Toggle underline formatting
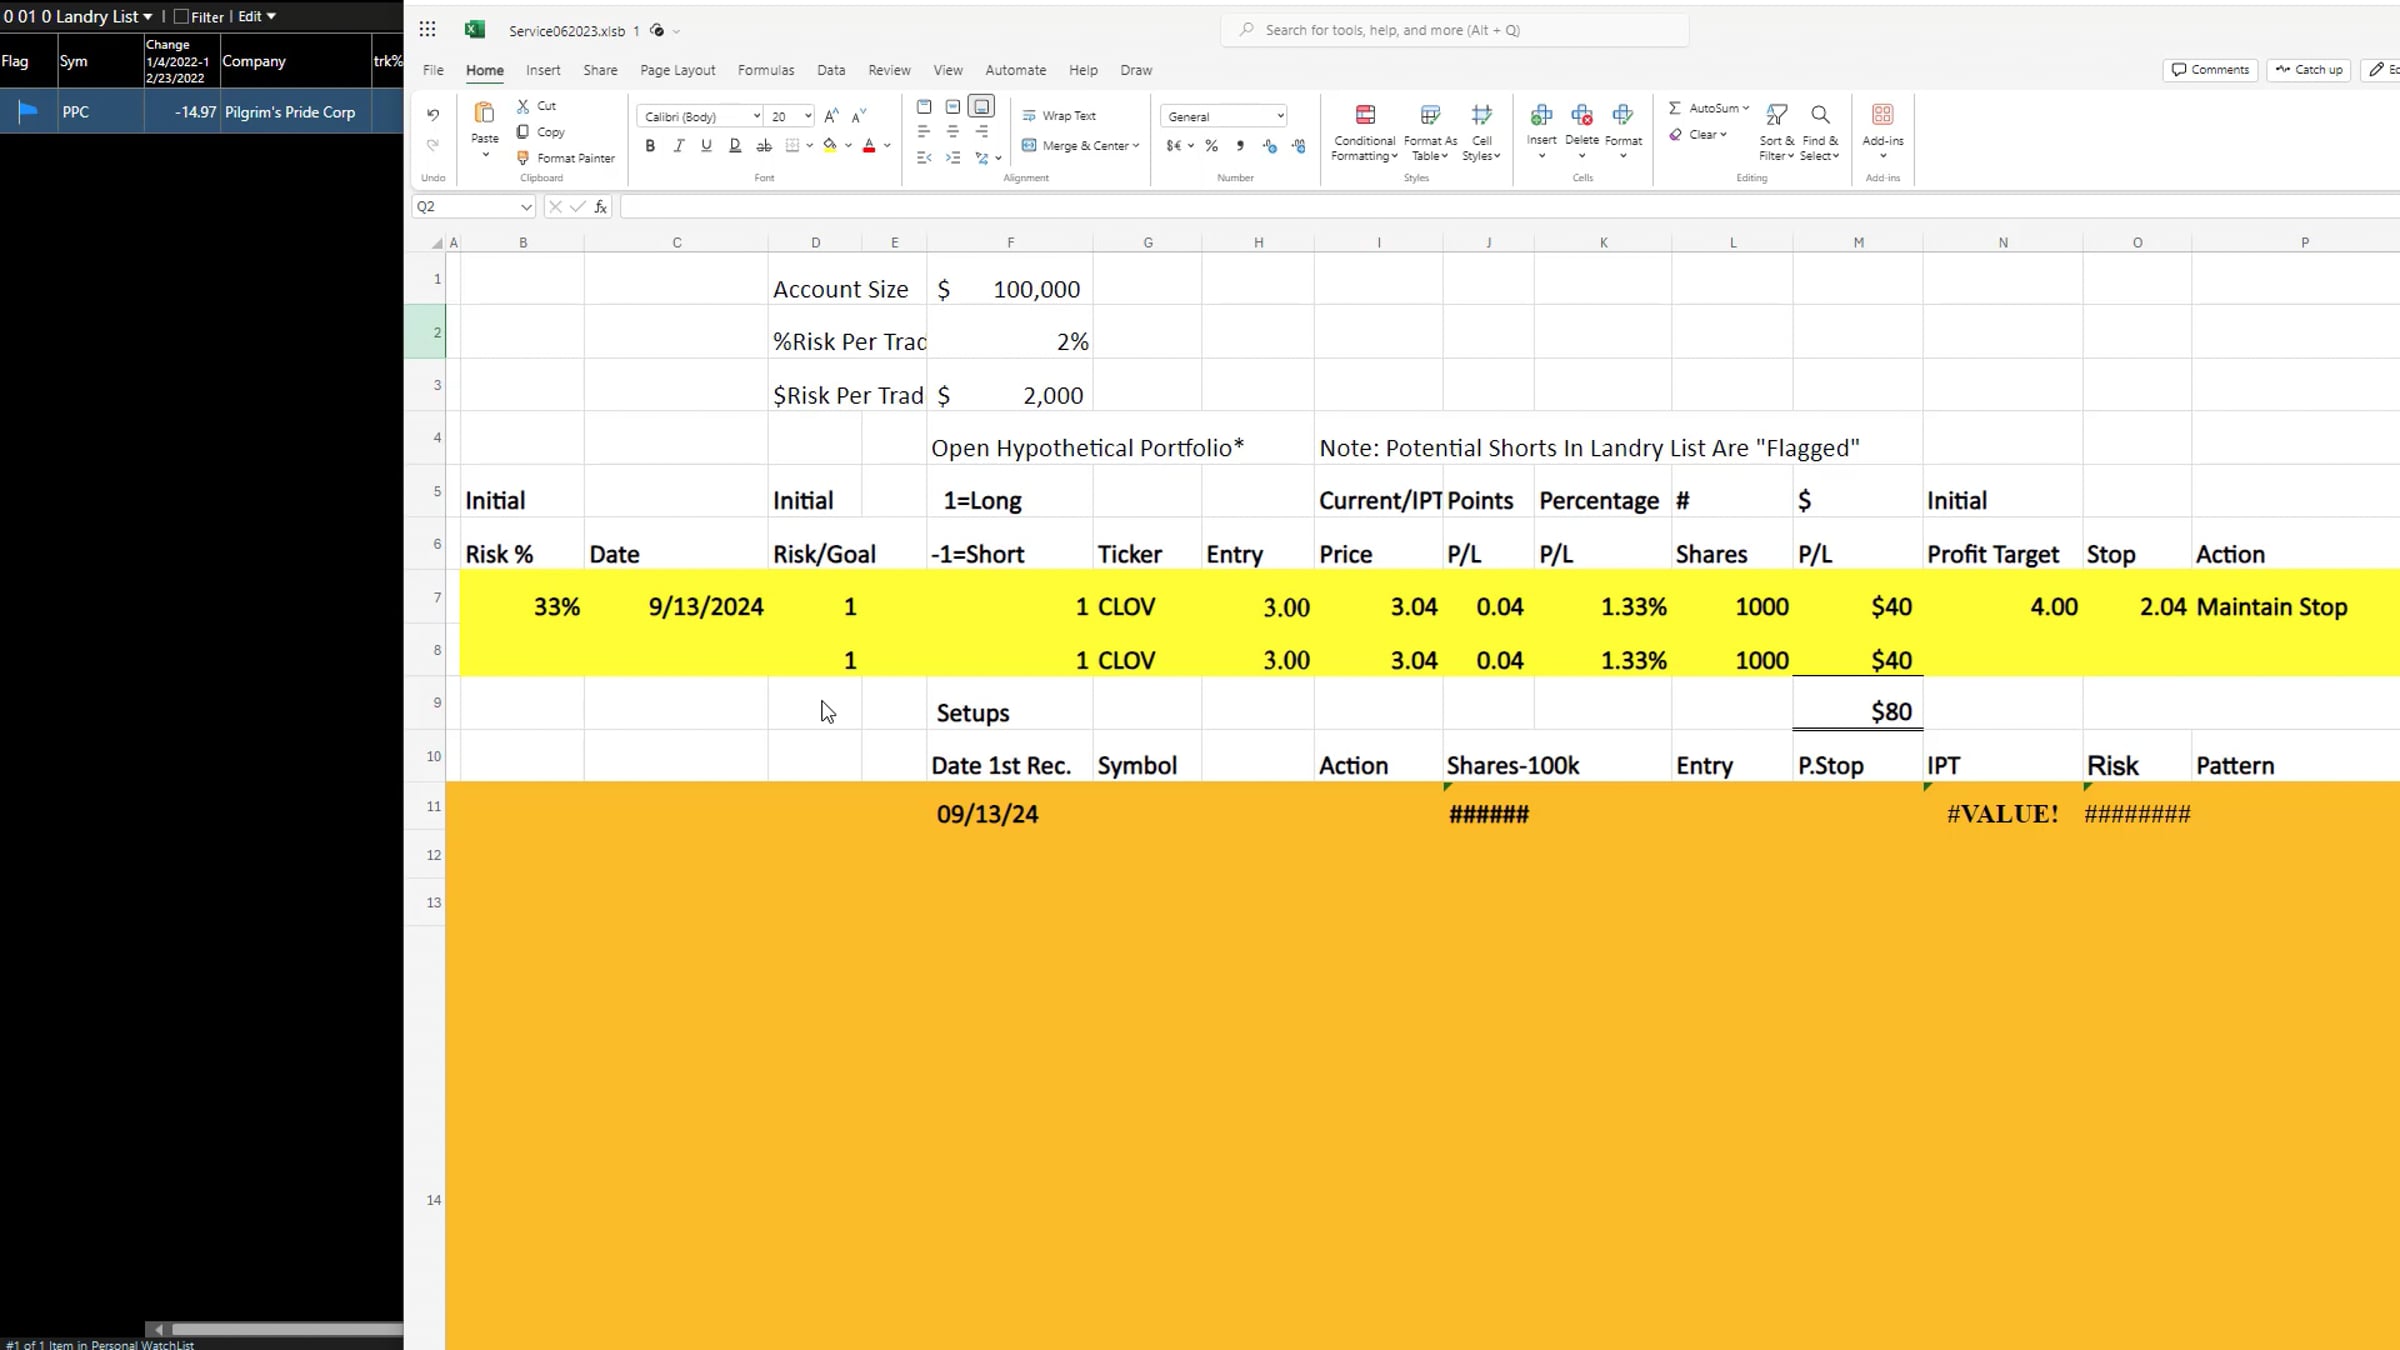2400x1350 pixels. tap(707, 146)
